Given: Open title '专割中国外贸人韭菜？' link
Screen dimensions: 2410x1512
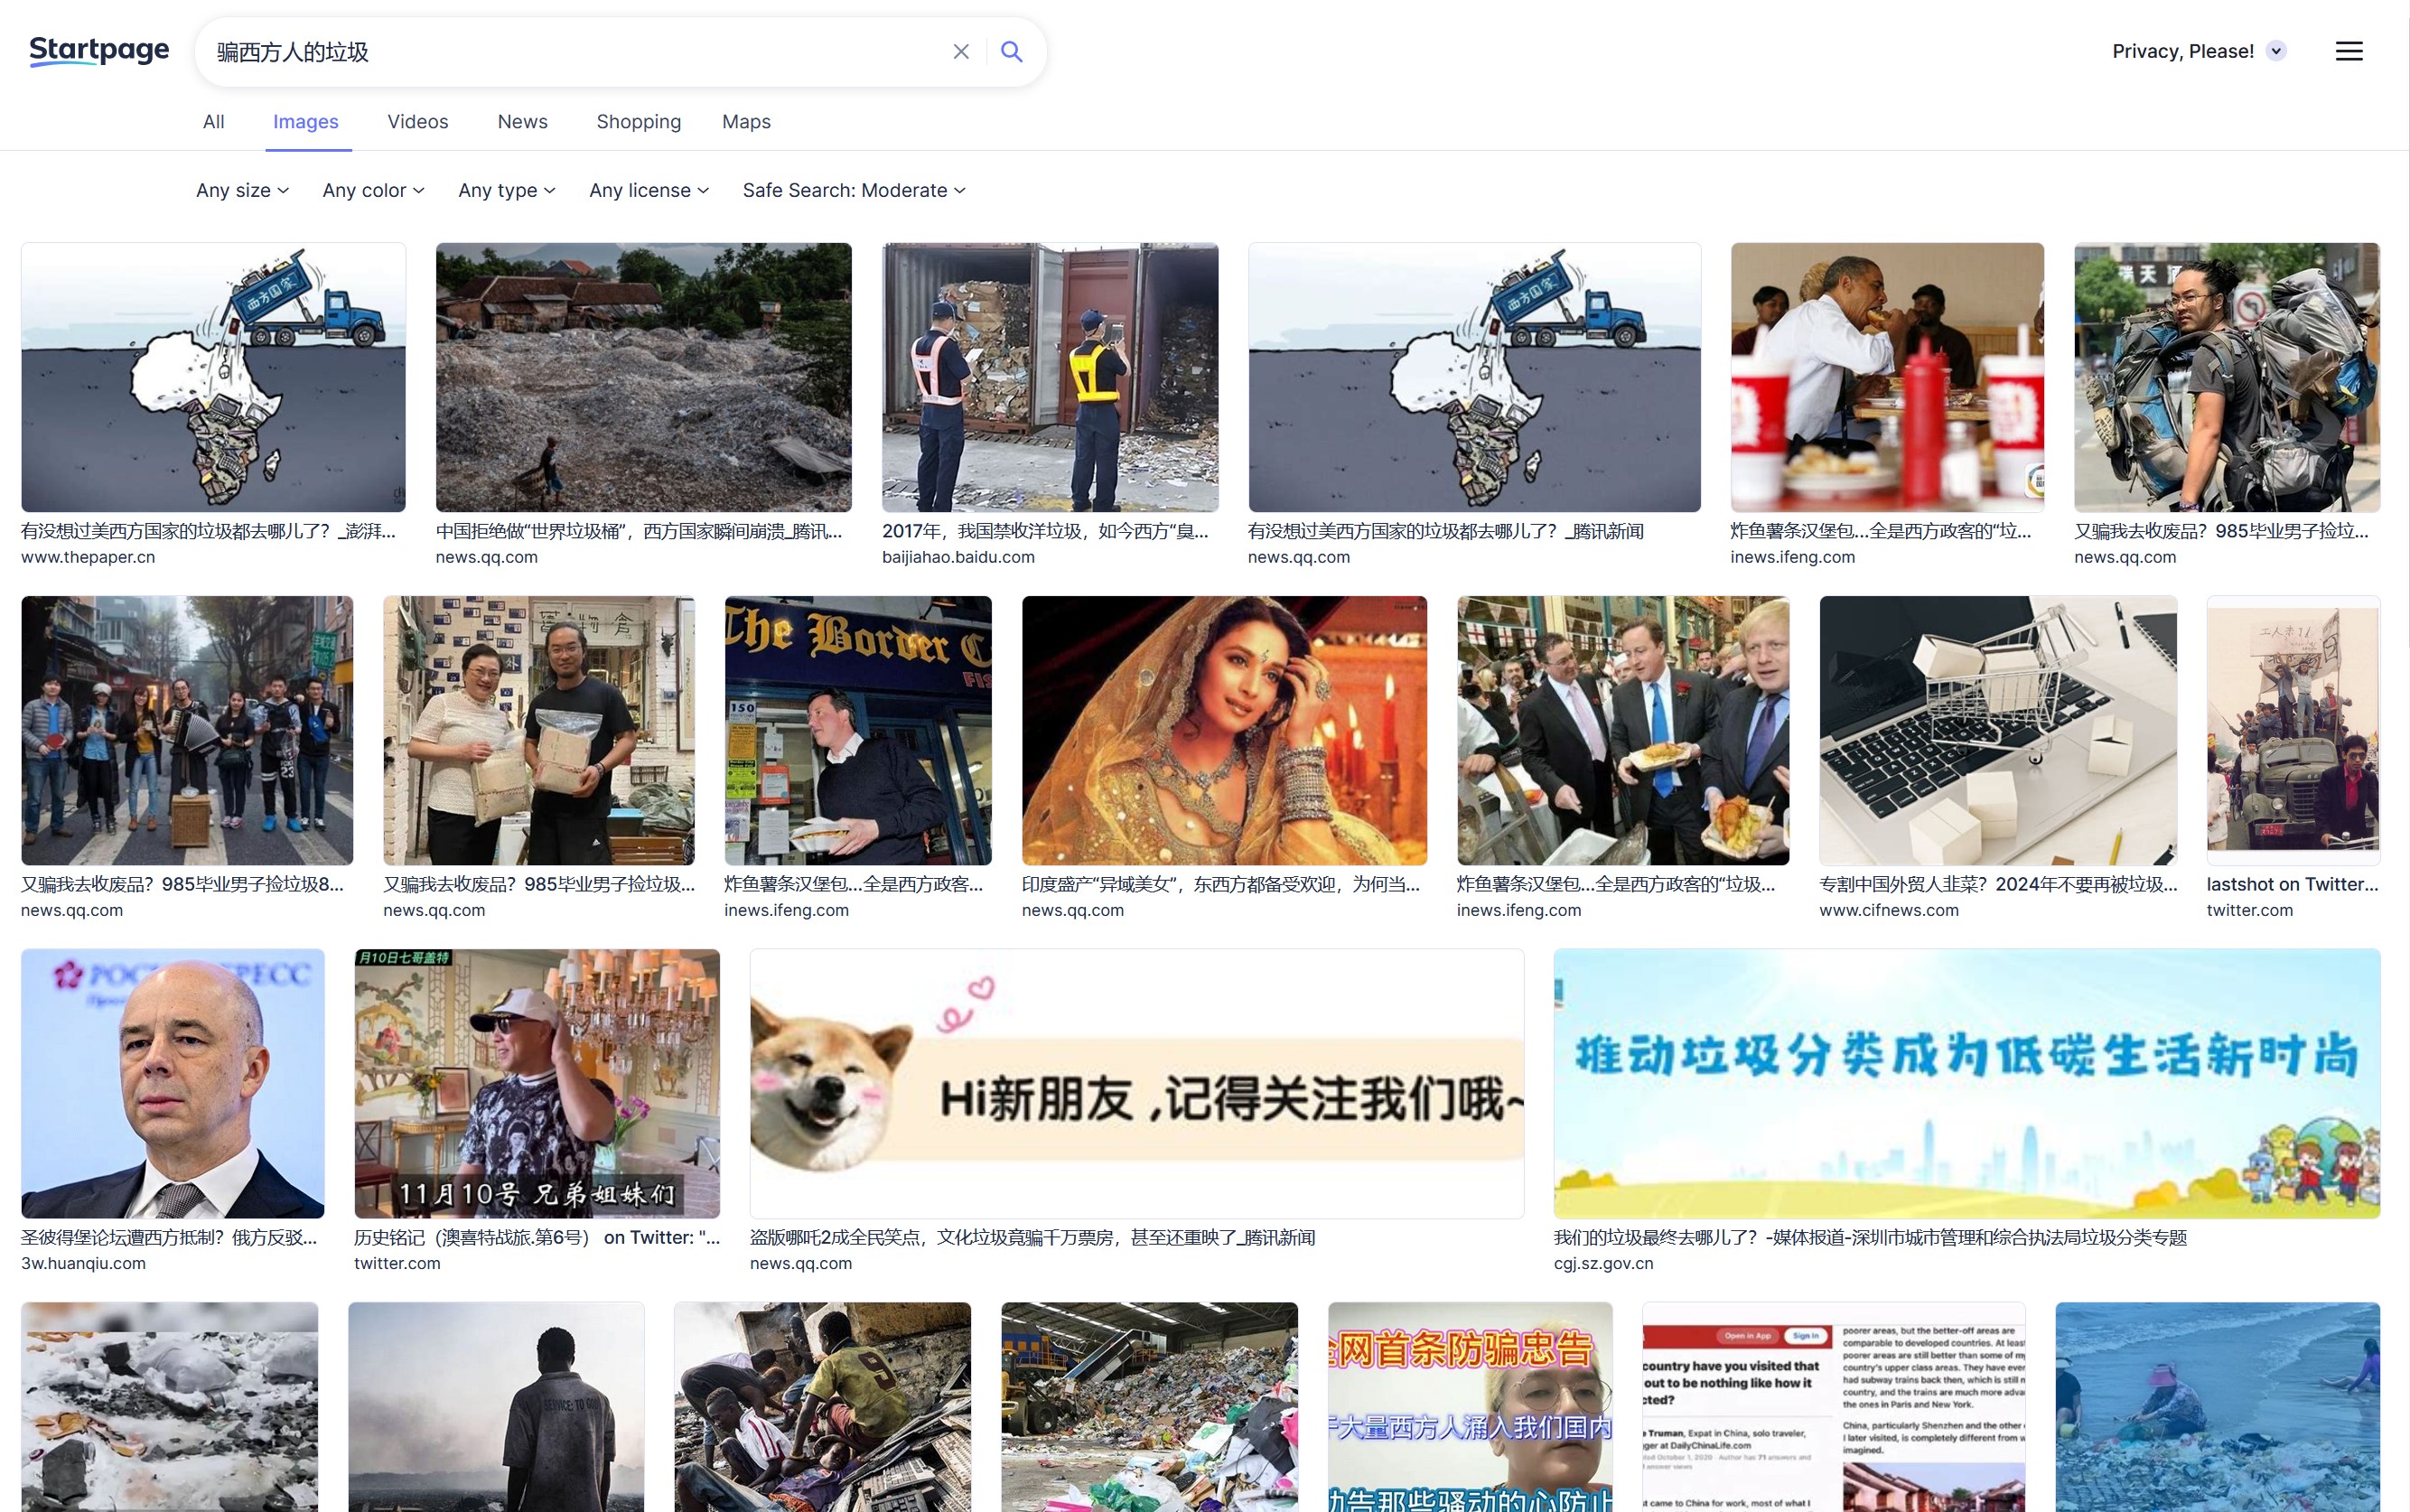Looking at the screenshot, I should click(x=1998, y=884).
